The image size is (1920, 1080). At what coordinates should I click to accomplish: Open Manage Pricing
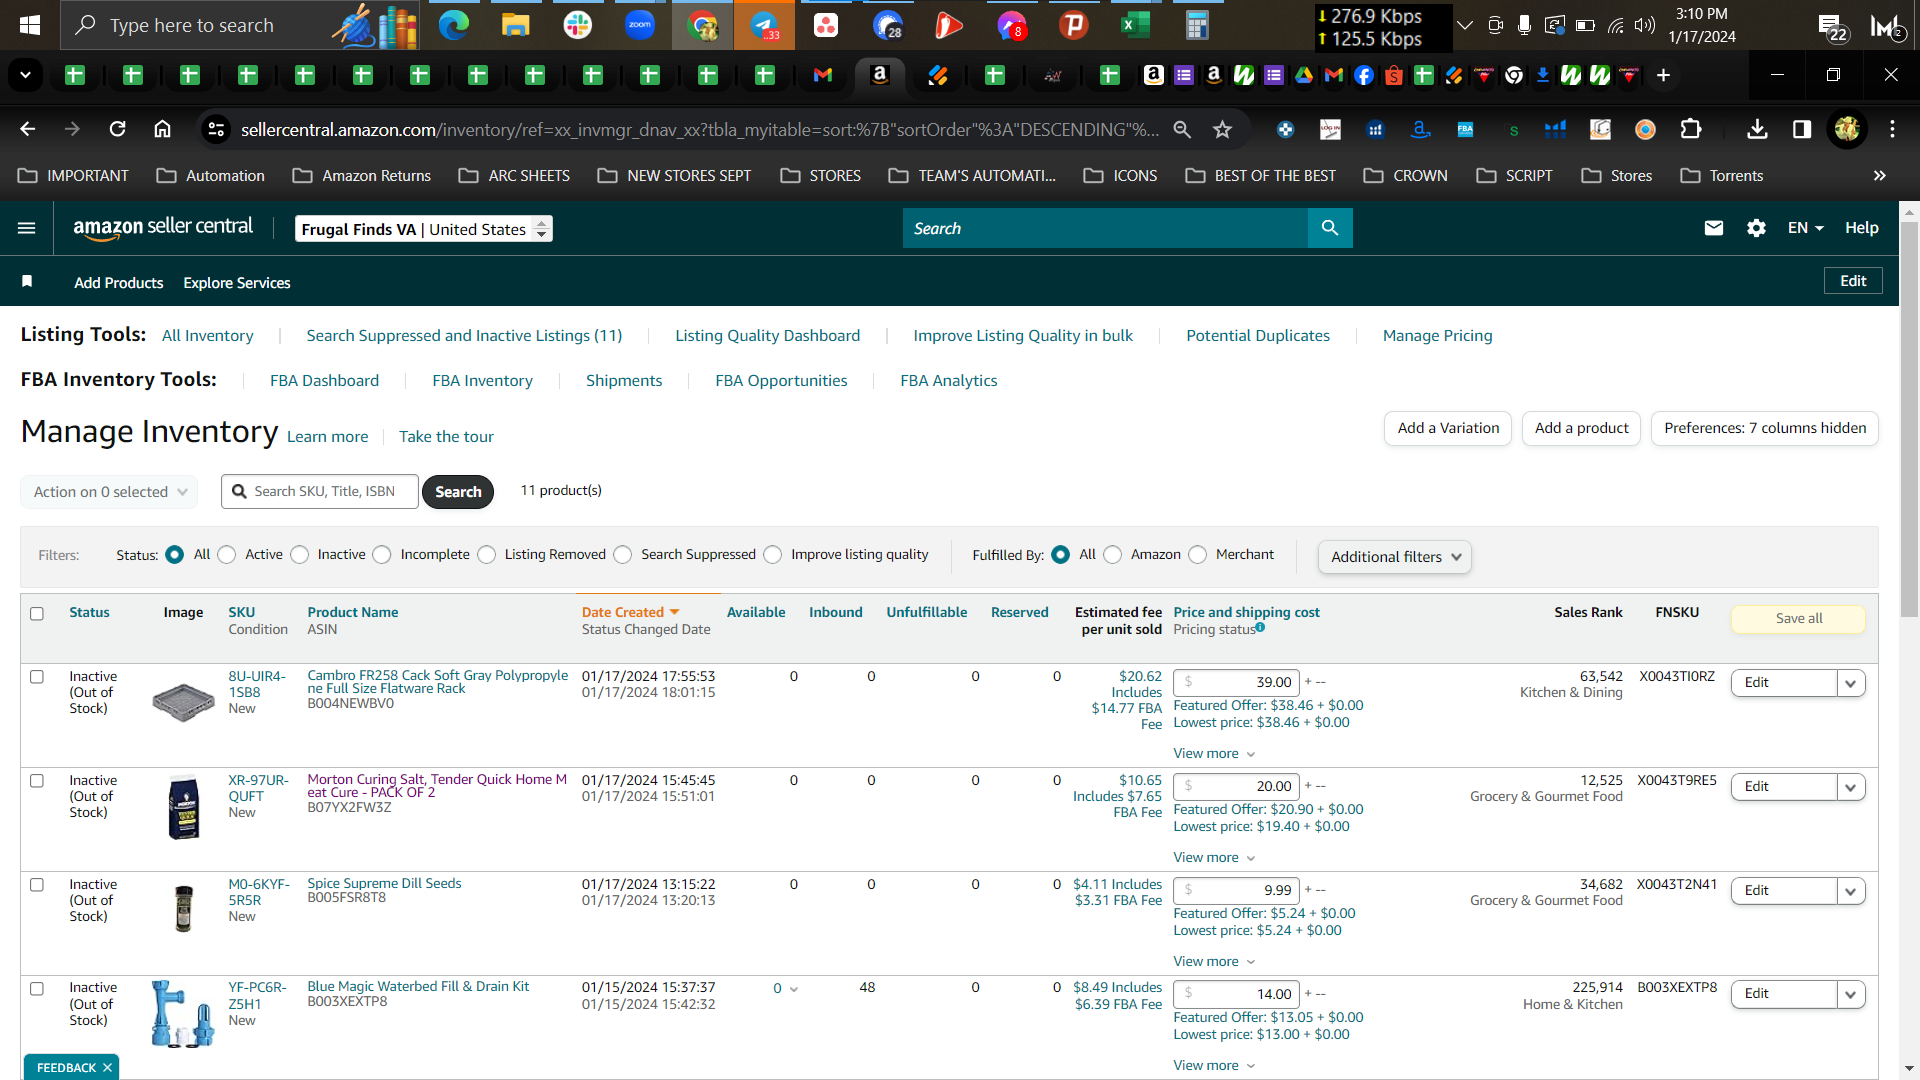coord(1437,335)
